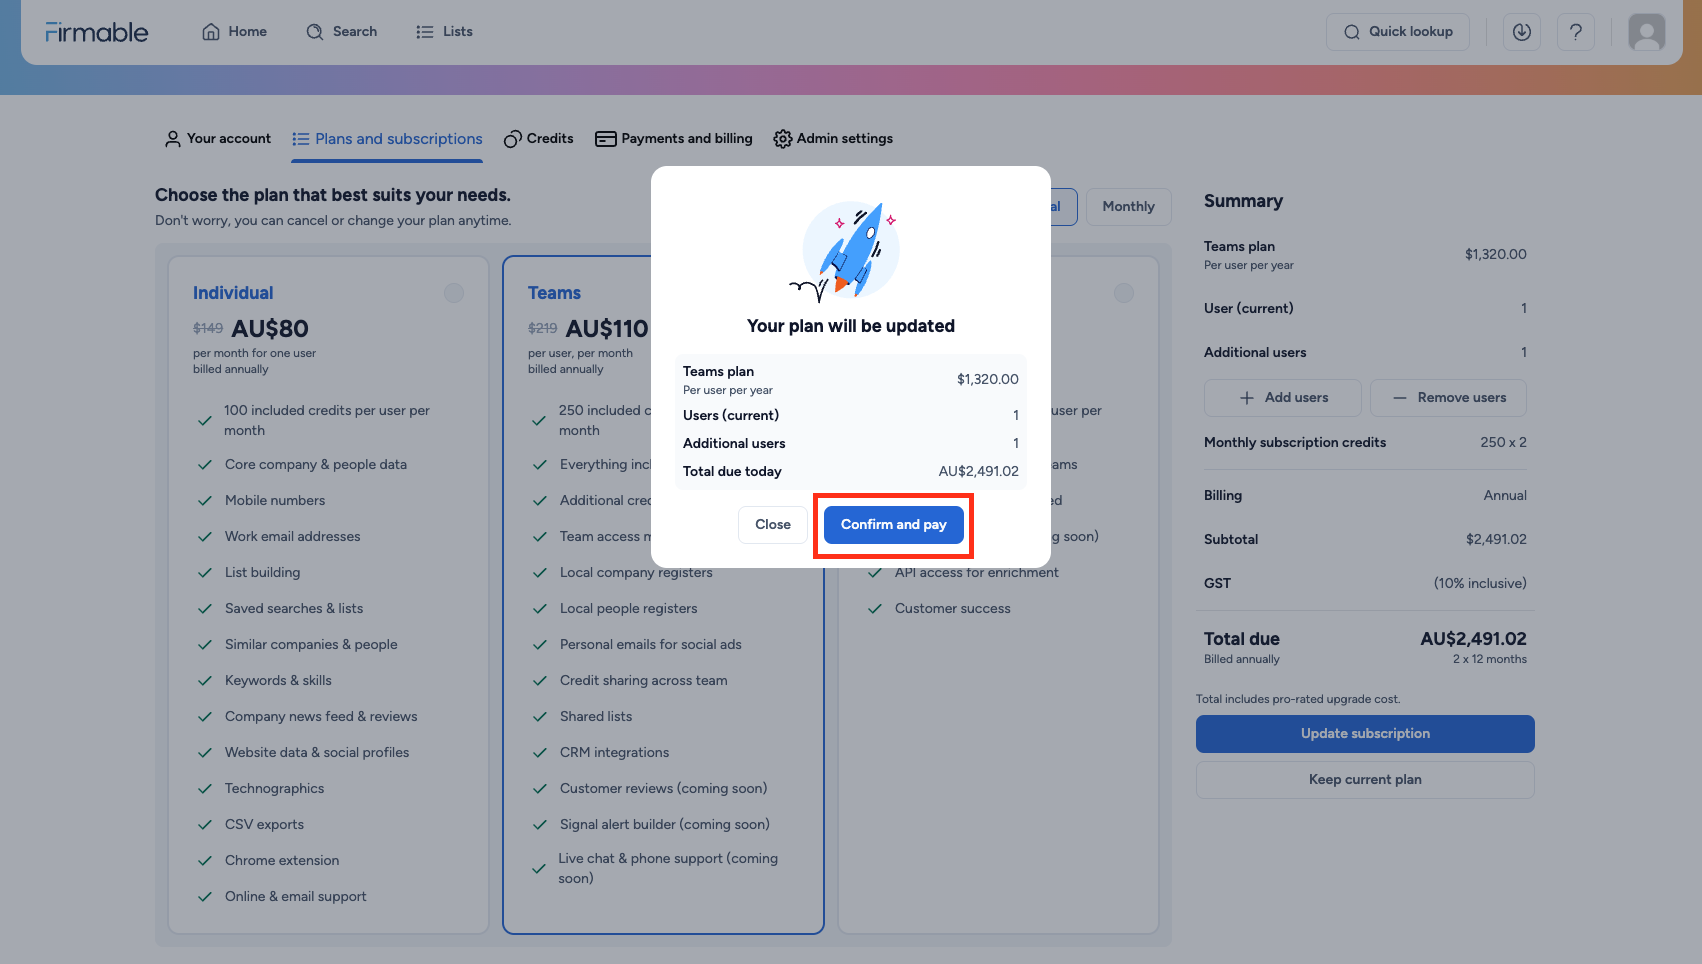The image size is (1702, 964).
Task: Switch to Your account tab
Action: [x=218, y=139]
